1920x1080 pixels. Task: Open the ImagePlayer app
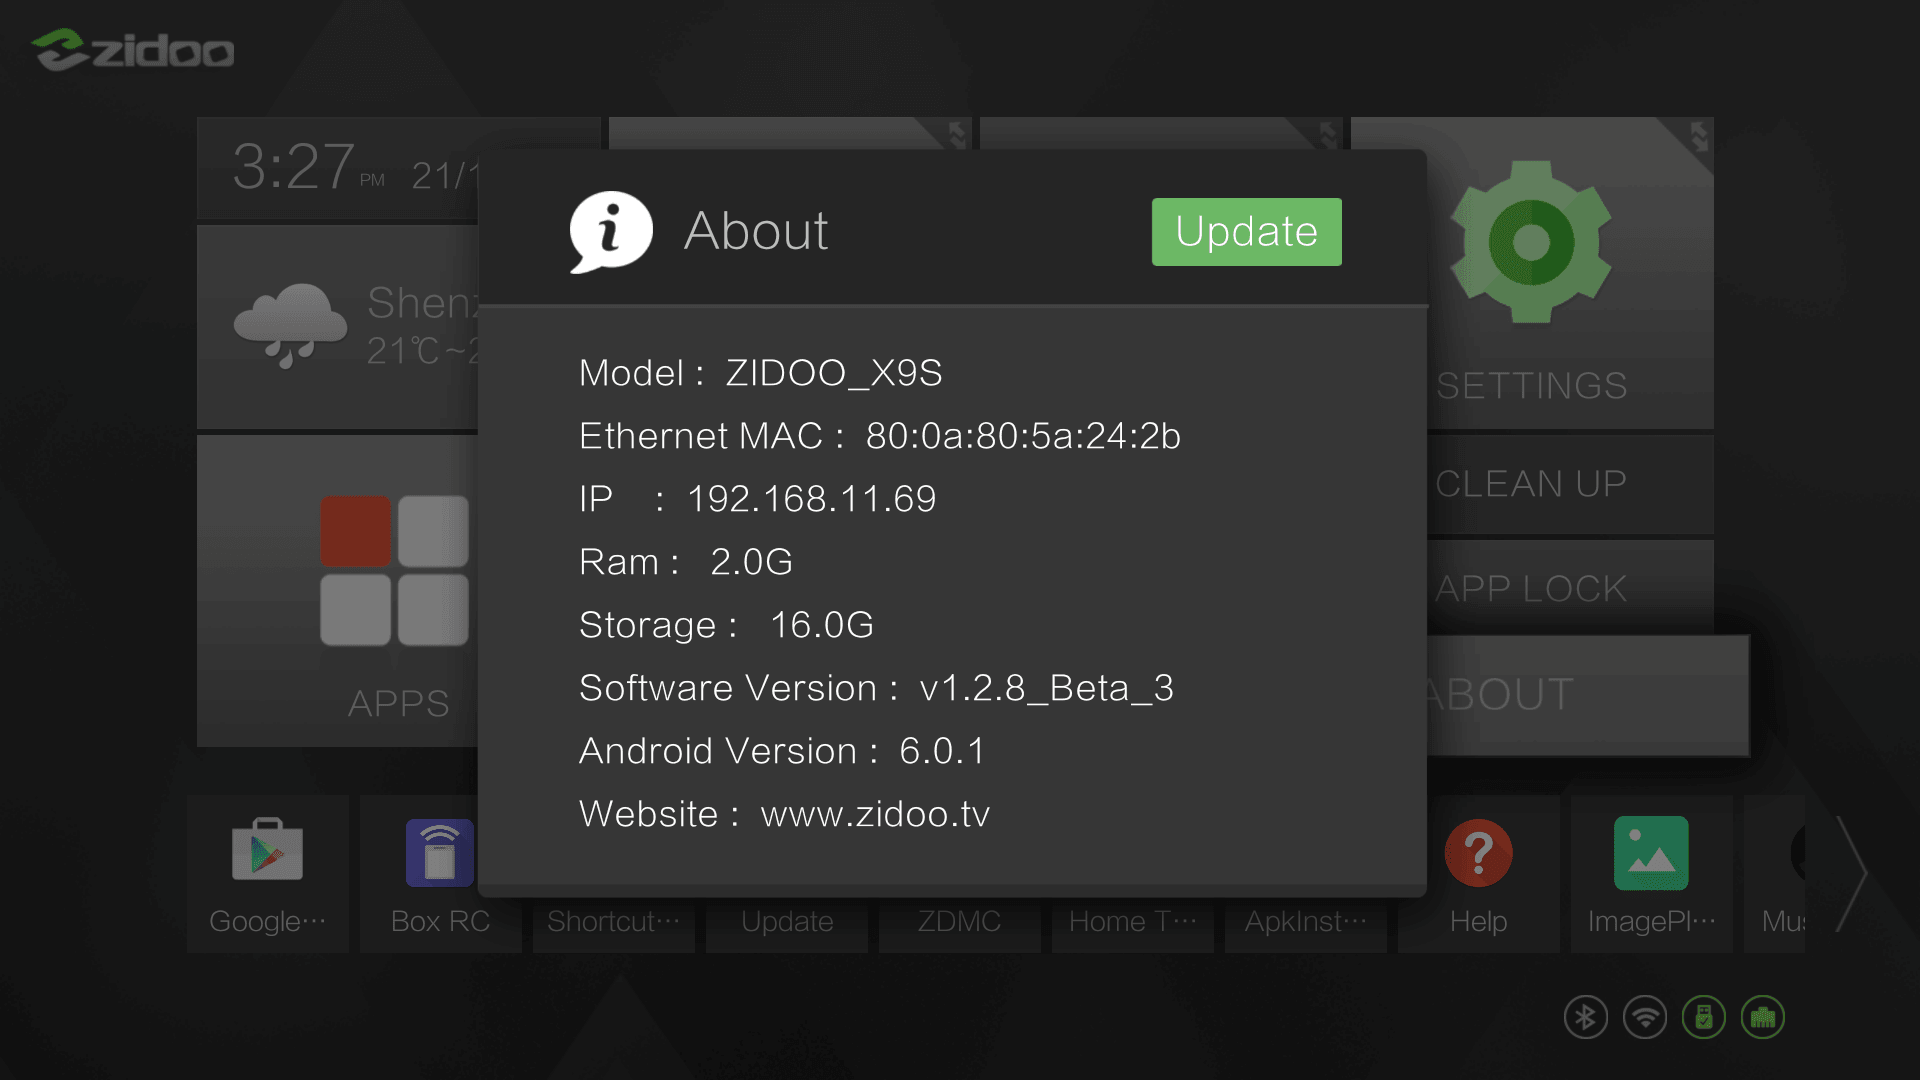[1651, 873]
